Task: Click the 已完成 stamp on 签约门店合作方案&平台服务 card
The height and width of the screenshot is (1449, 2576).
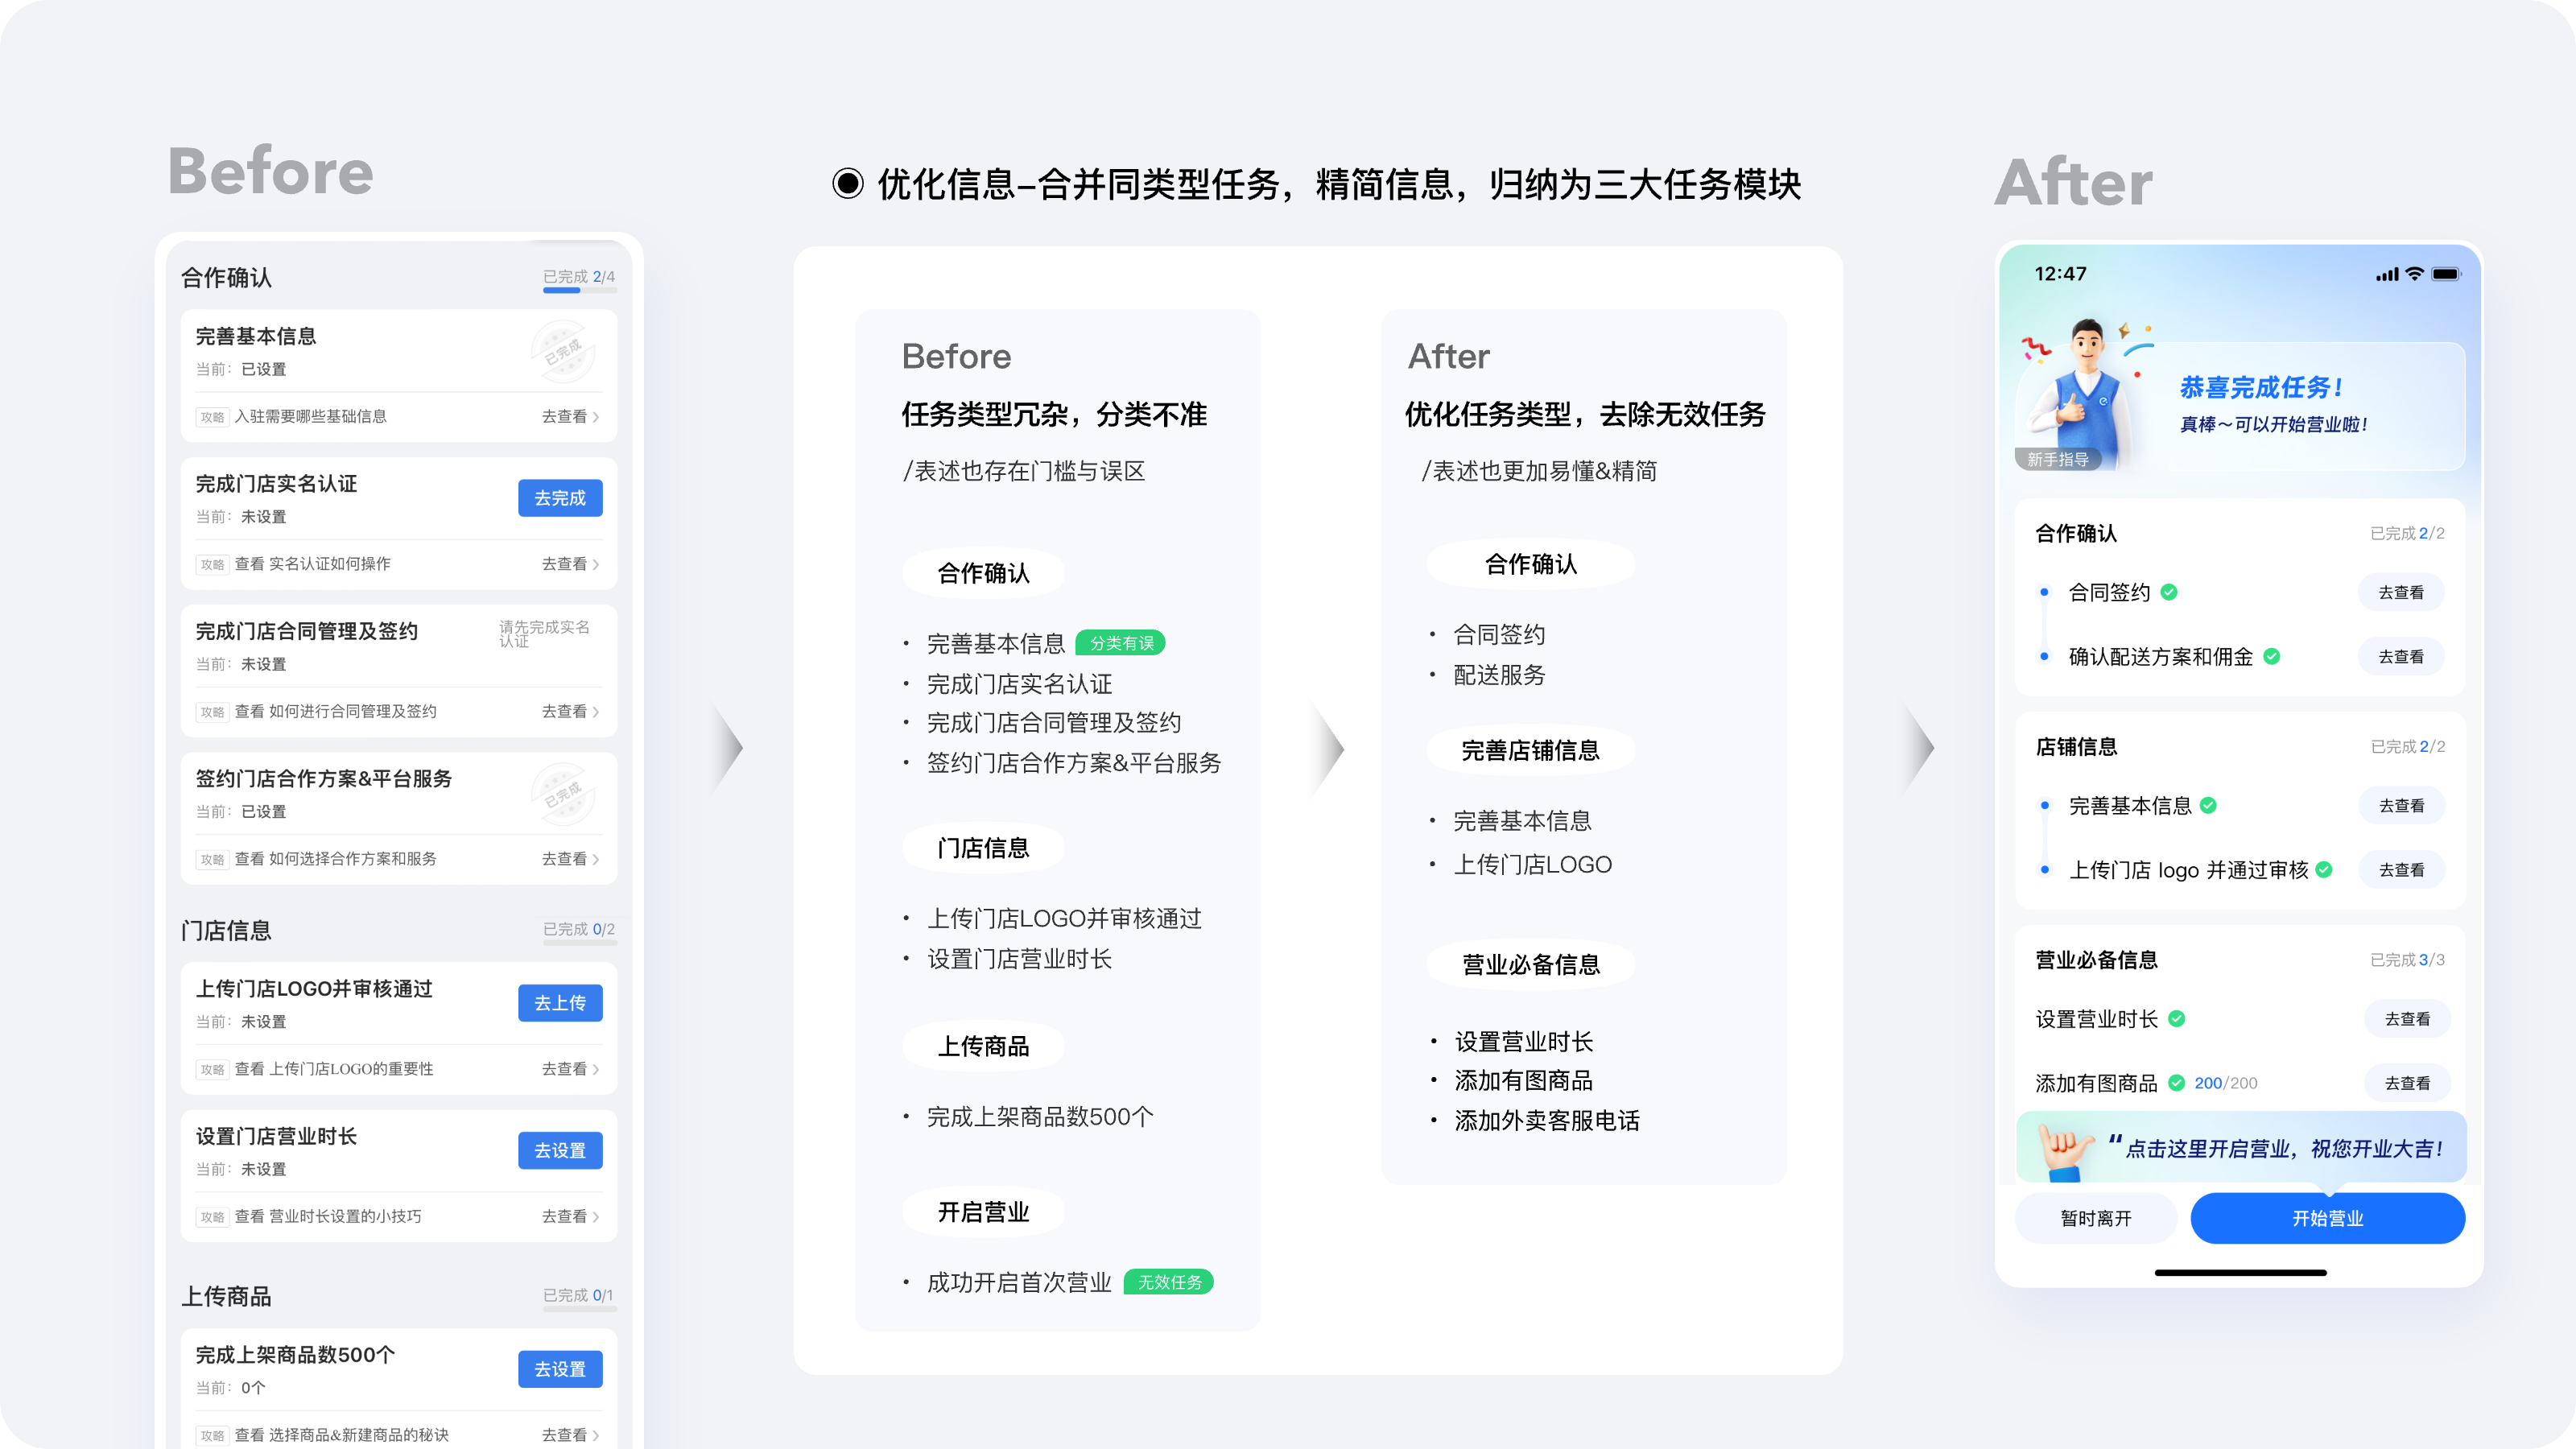Action: 563,794
